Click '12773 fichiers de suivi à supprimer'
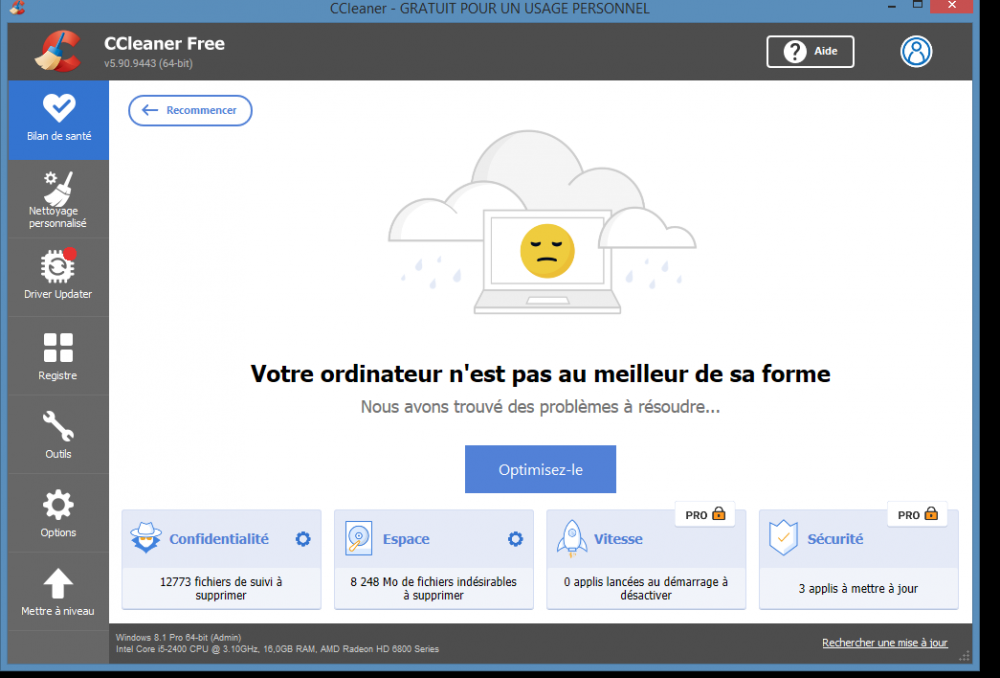 pos(221,588)
